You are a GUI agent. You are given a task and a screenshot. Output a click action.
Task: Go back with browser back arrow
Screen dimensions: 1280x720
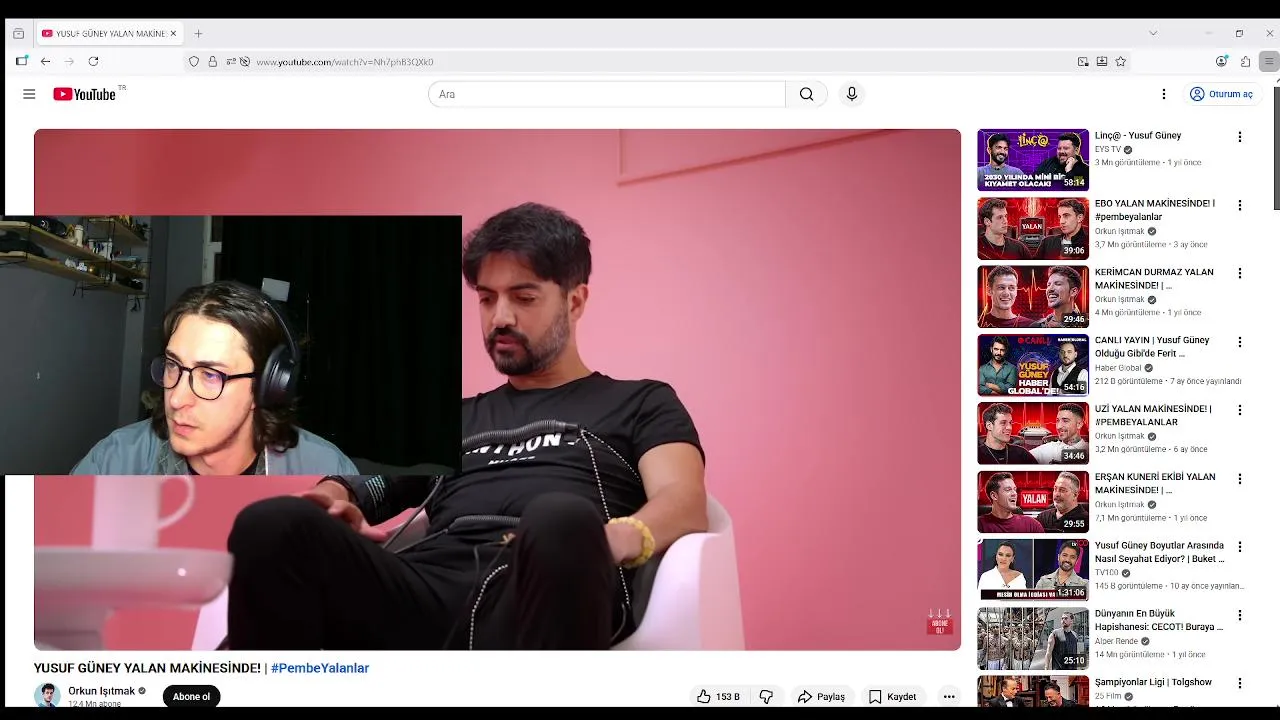pos(45,62)
